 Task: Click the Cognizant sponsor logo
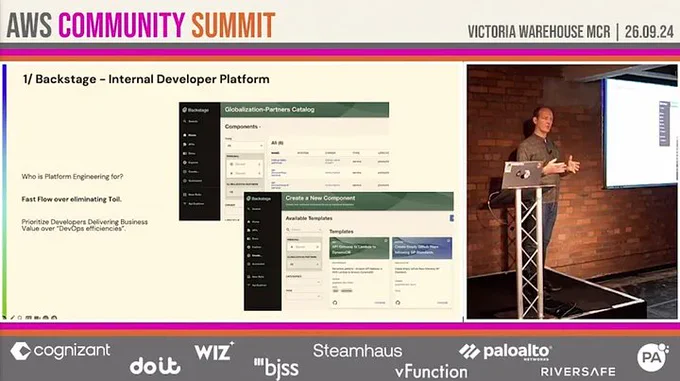tap(60, 351)
